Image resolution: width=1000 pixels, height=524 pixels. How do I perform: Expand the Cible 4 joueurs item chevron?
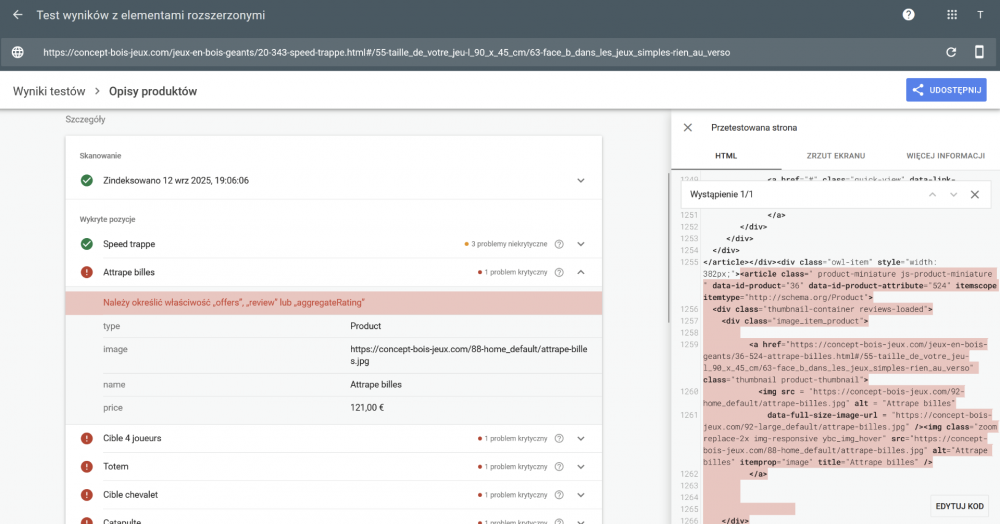(581, 439)
